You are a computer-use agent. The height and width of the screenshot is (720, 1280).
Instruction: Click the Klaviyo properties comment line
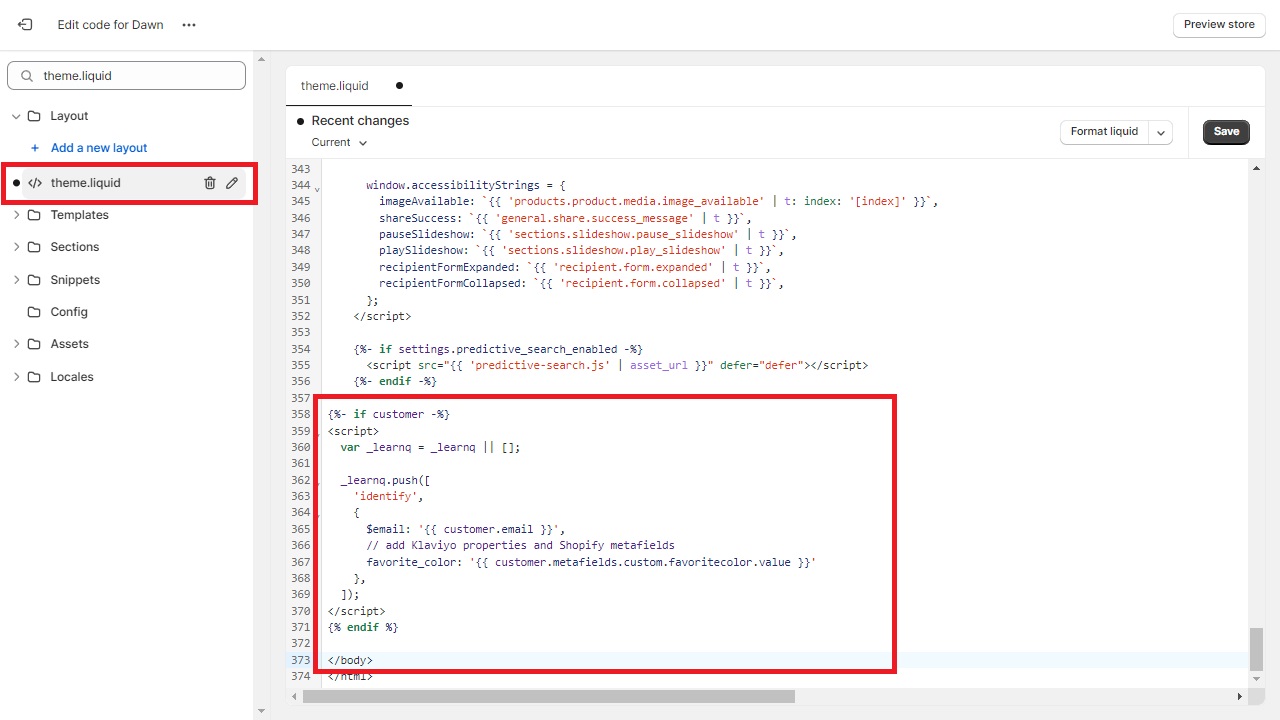point(520,545)
